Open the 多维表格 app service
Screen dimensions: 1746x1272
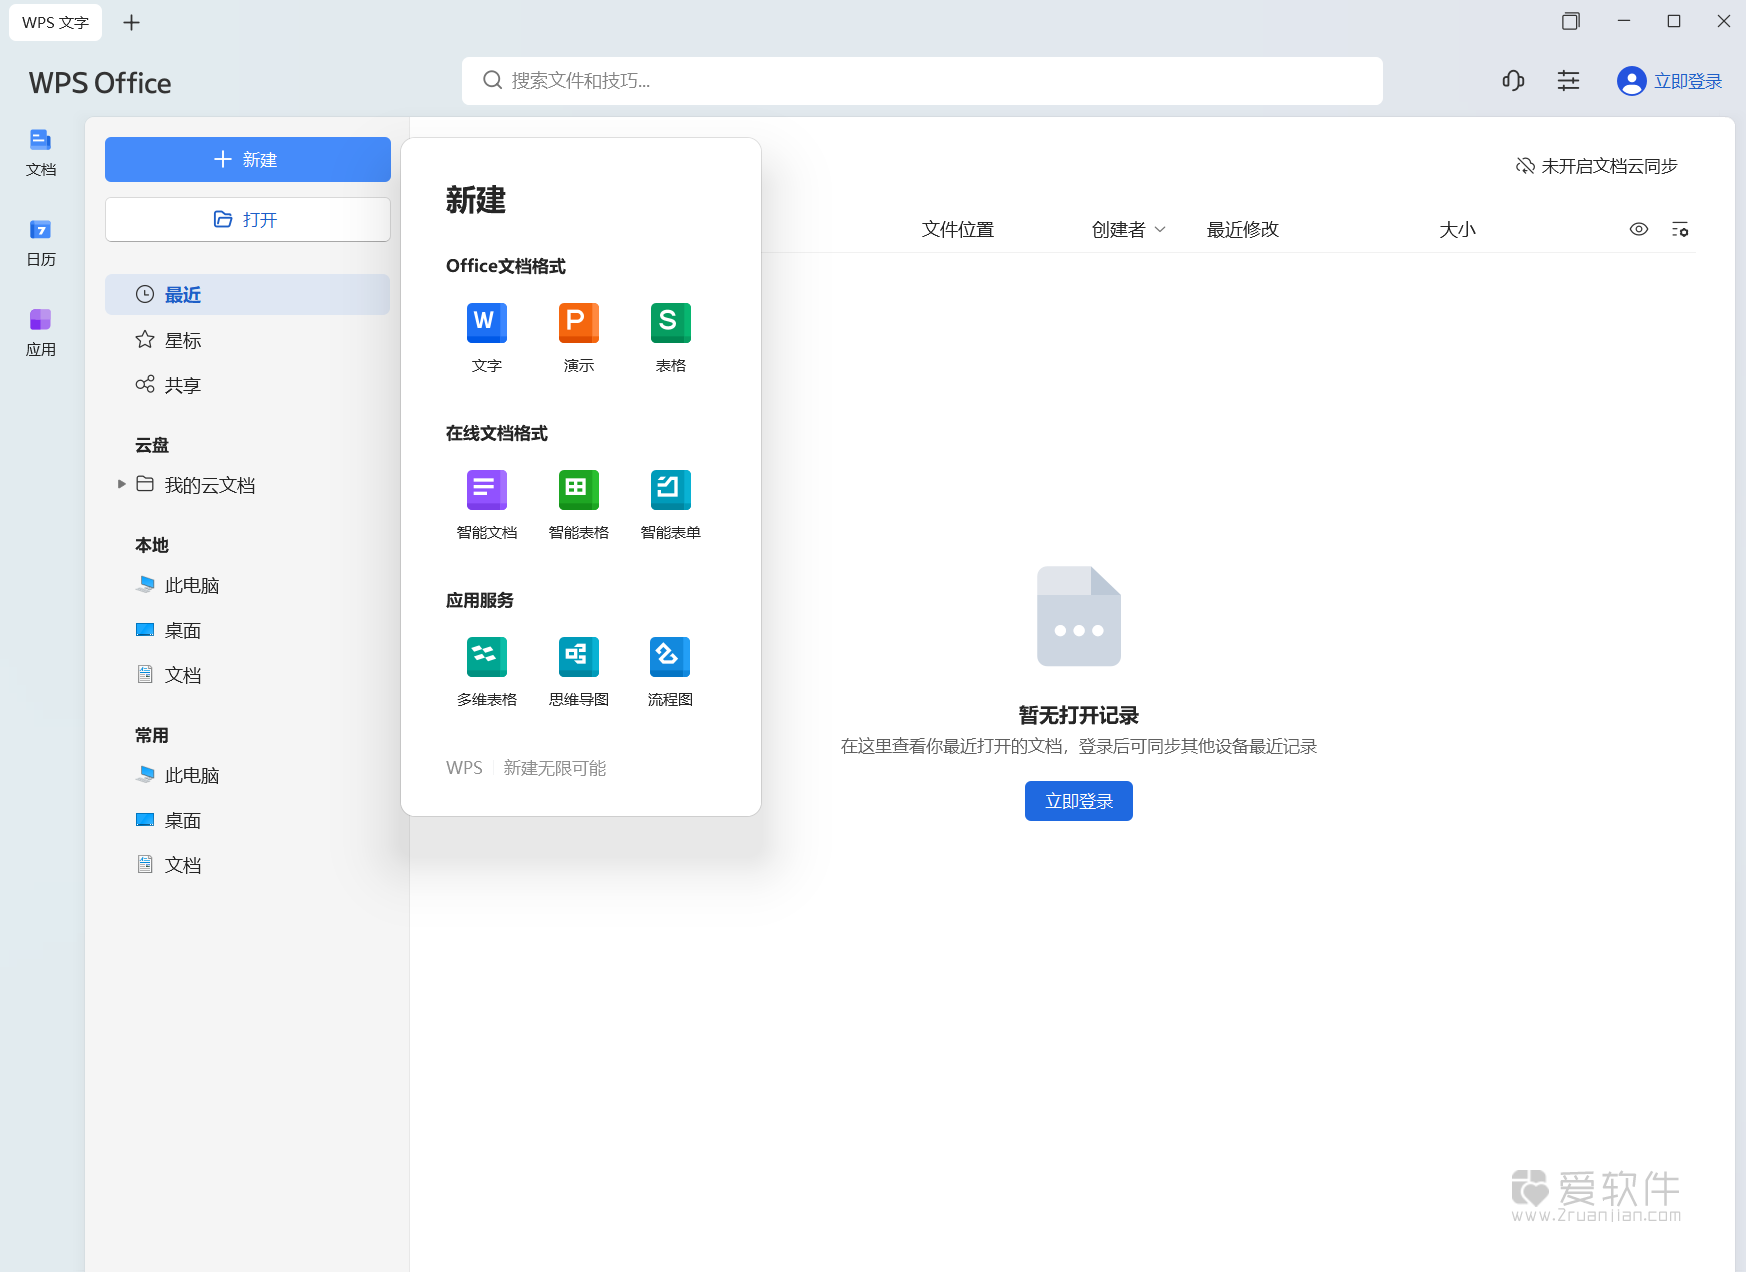point(487,671)
